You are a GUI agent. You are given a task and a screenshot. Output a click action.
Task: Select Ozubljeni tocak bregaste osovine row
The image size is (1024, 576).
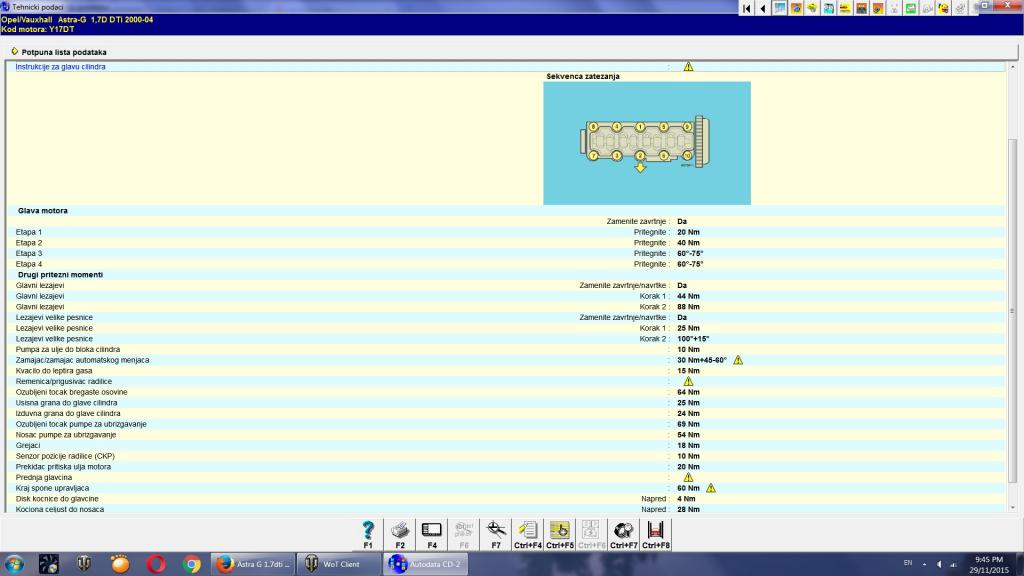[505, 392]
